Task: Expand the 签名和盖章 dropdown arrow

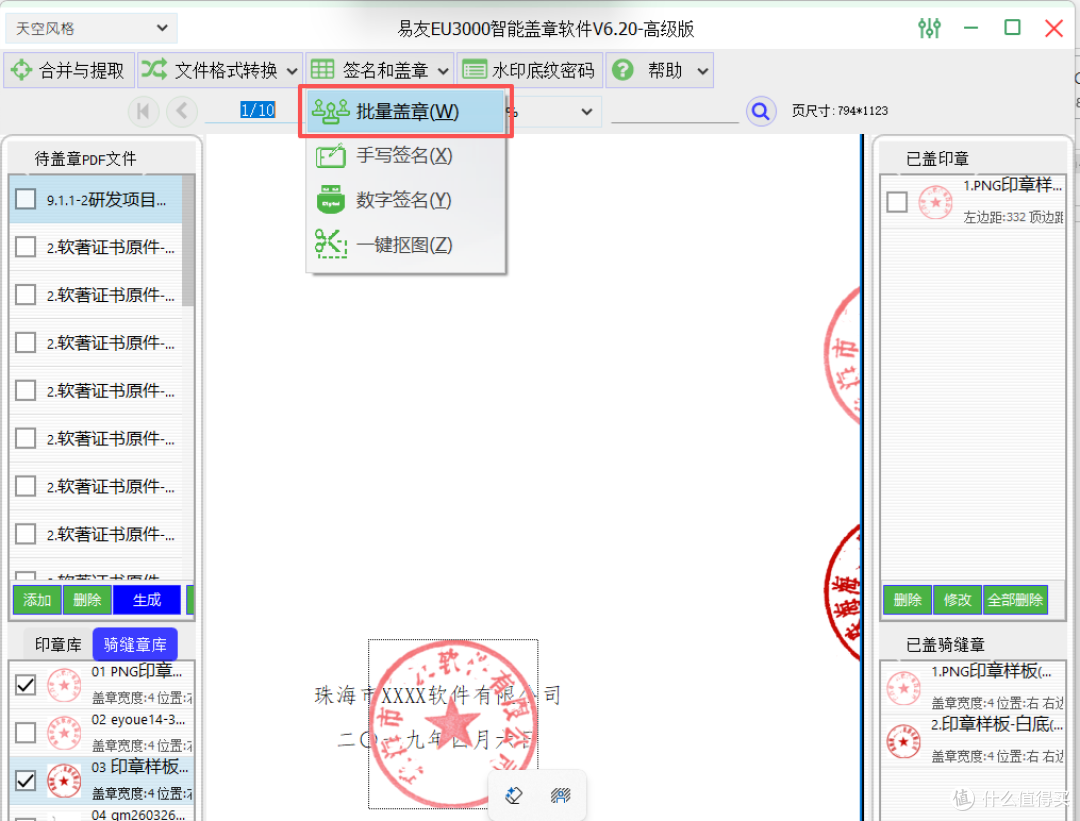Action: tap(443, 70)
